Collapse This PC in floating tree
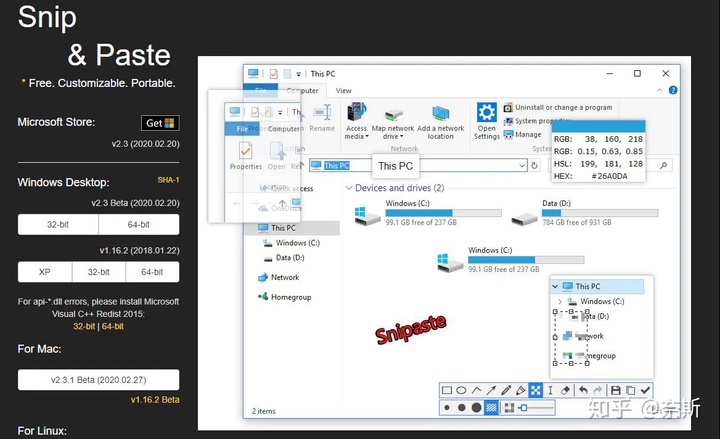The height and width of the screenshot is (439, 720). (x=555, y=287)
